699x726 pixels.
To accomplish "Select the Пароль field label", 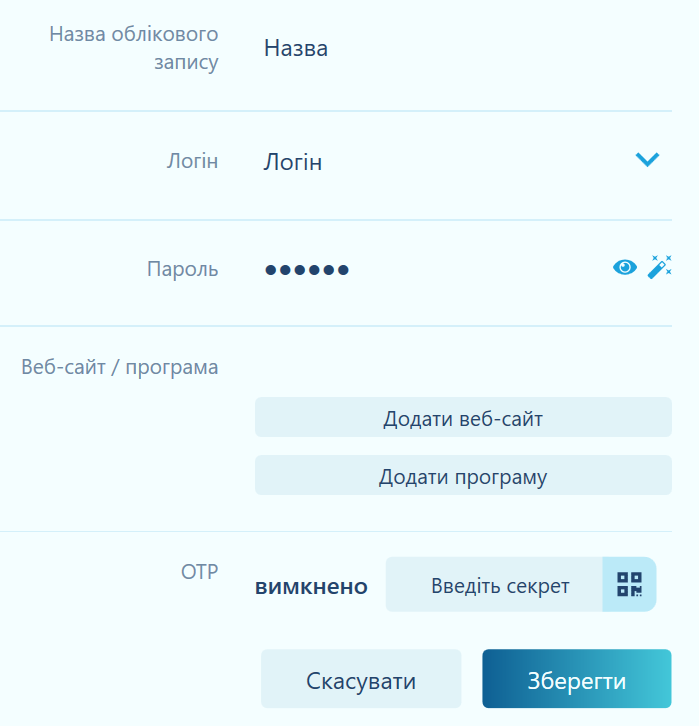I will tap(182, 268).
